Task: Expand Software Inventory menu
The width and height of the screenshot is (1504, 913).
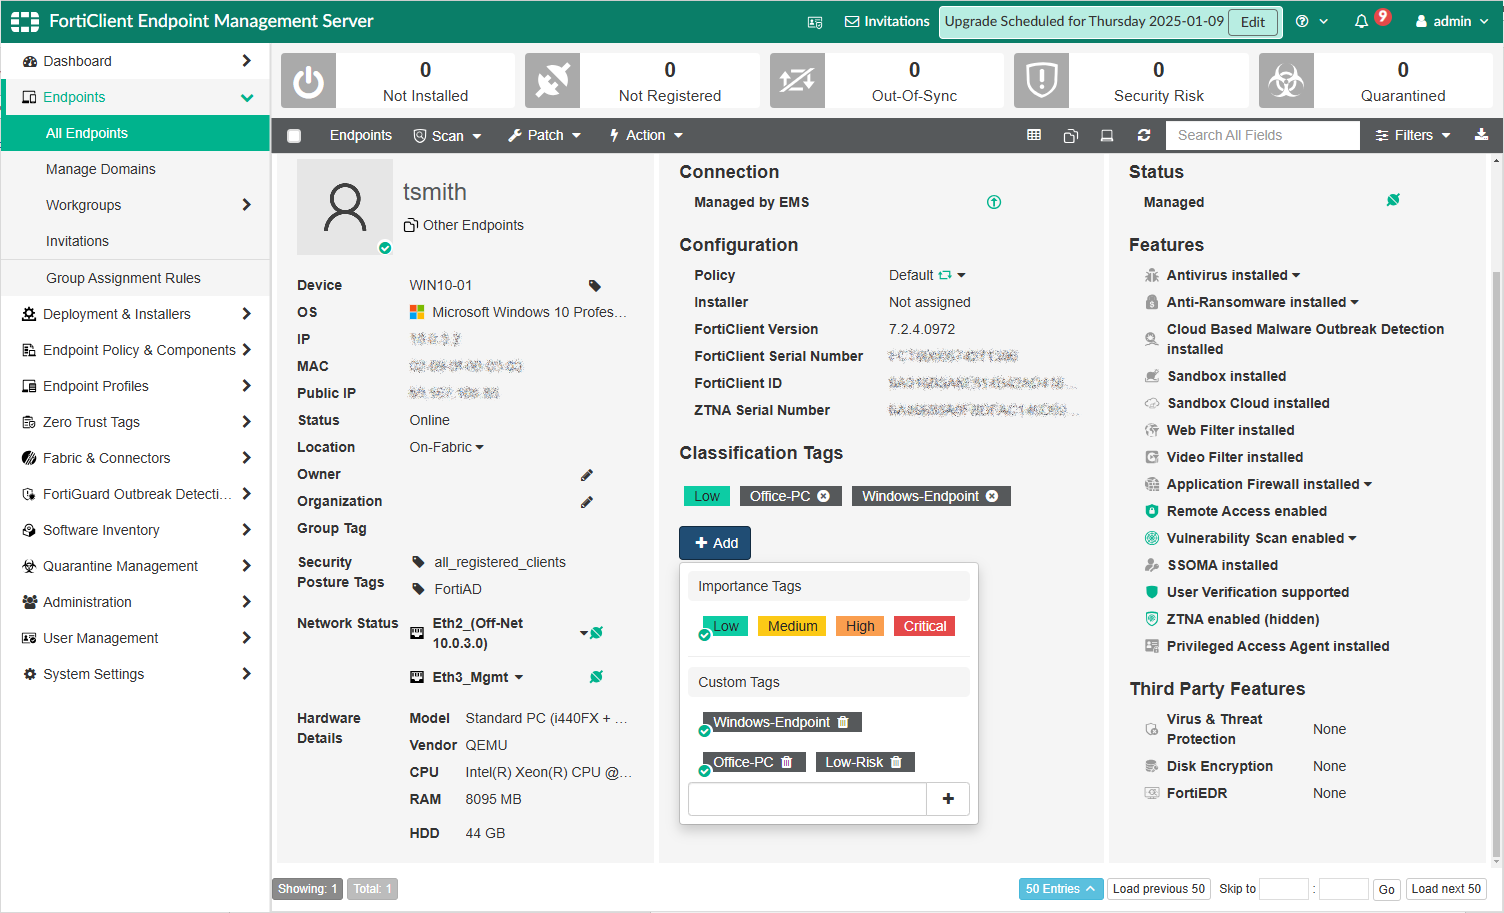Action: pyautogui.click(x=136, y=530)
